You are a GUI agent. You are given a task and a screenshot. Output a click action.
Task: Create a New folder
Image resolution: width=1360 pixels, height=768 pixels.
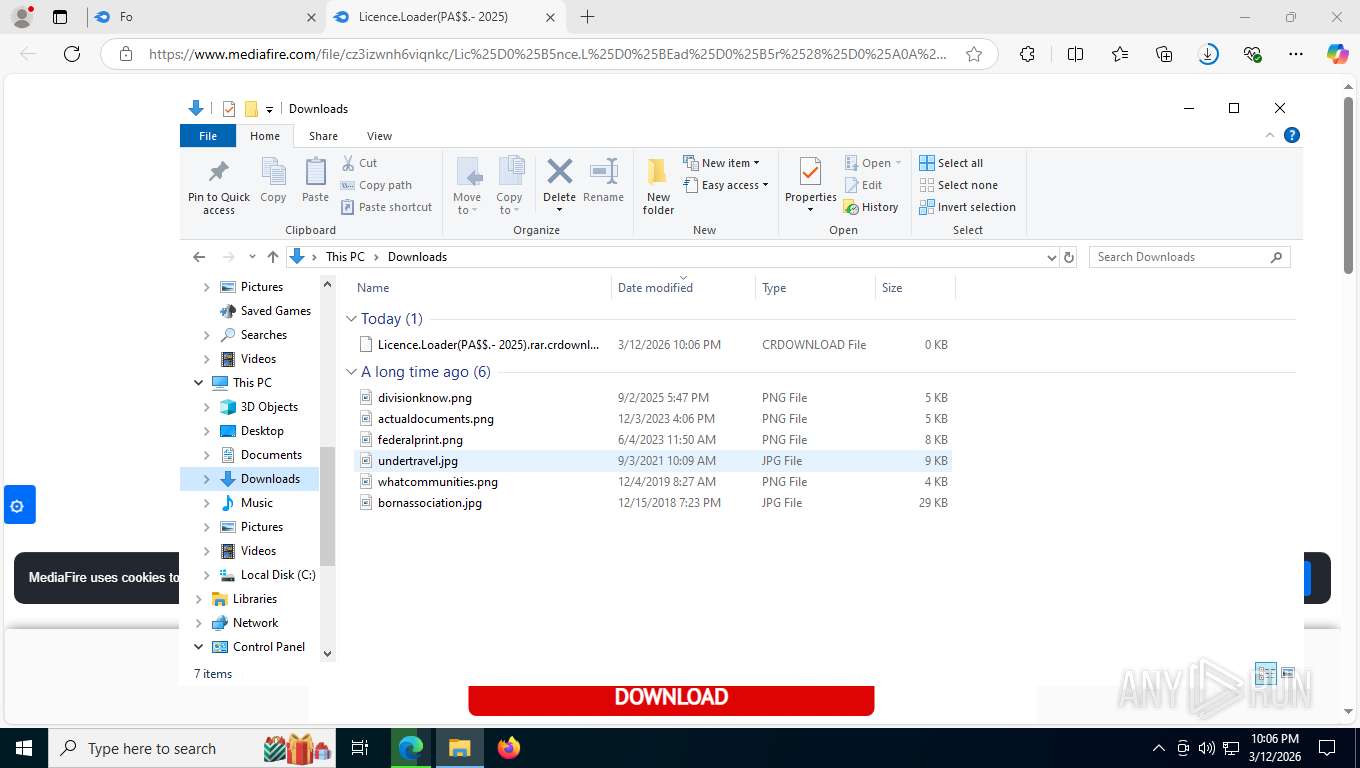658,186
